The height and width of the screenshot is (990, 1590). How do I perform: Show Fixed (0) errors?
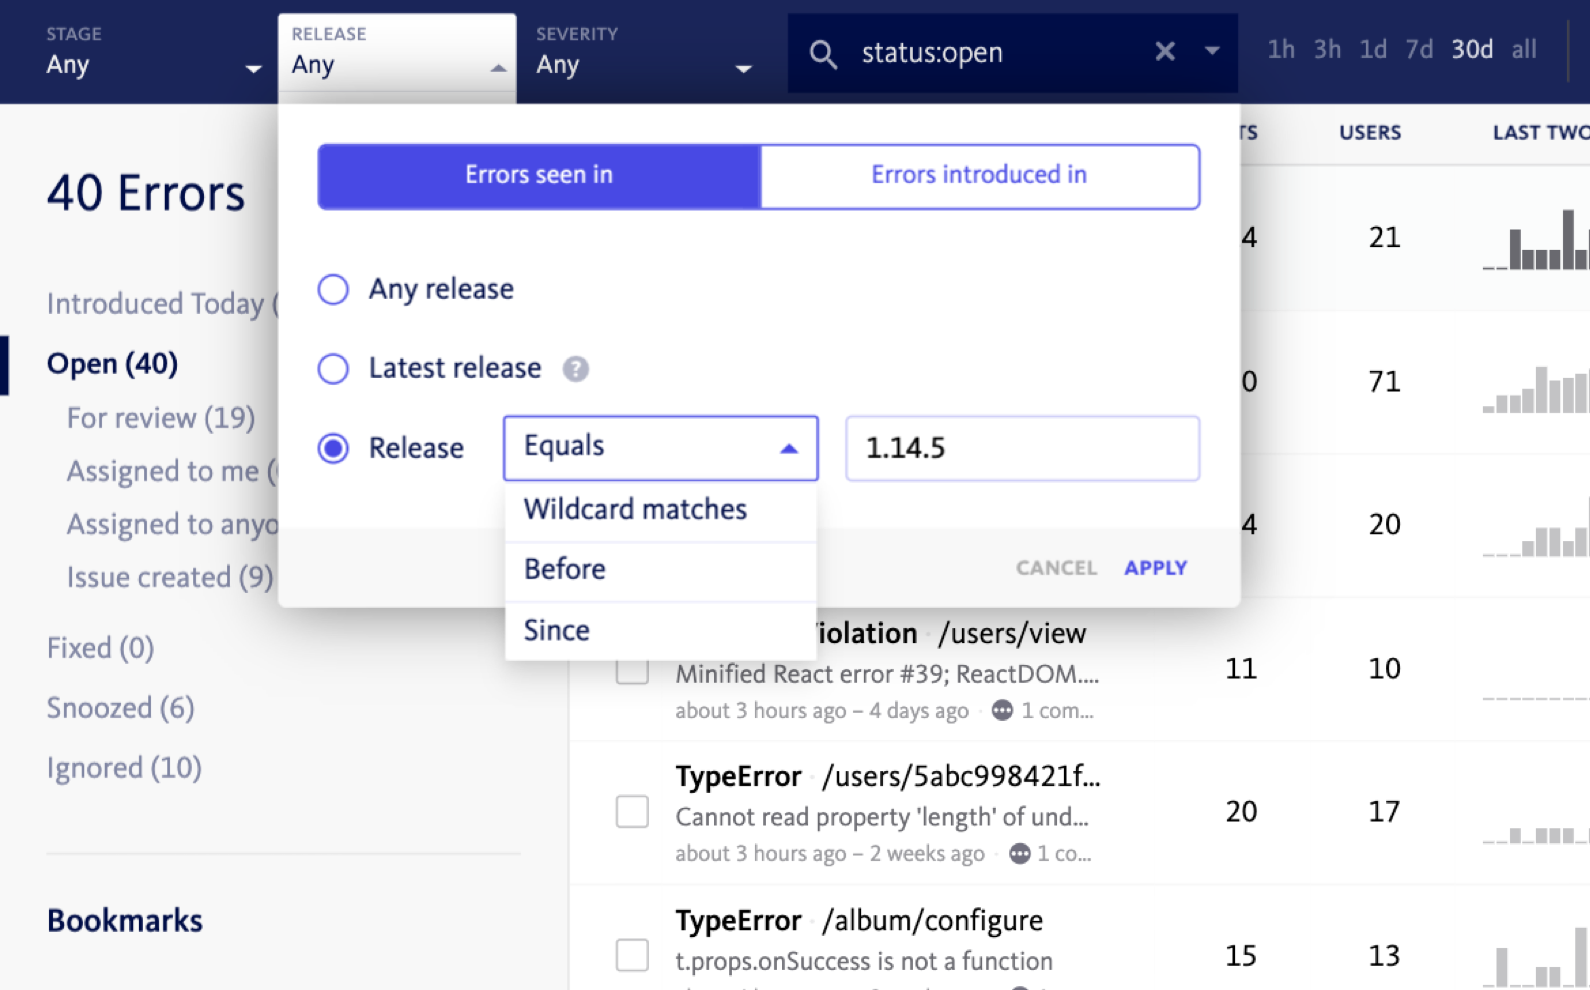[x=100, y=648]
